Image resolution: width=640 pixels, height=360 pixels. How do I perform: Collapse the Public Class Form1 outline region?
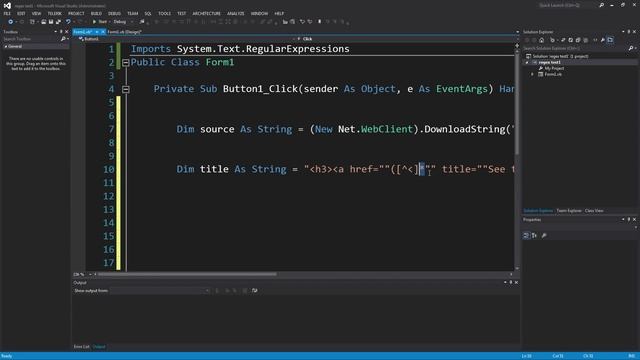click(126, 63)
